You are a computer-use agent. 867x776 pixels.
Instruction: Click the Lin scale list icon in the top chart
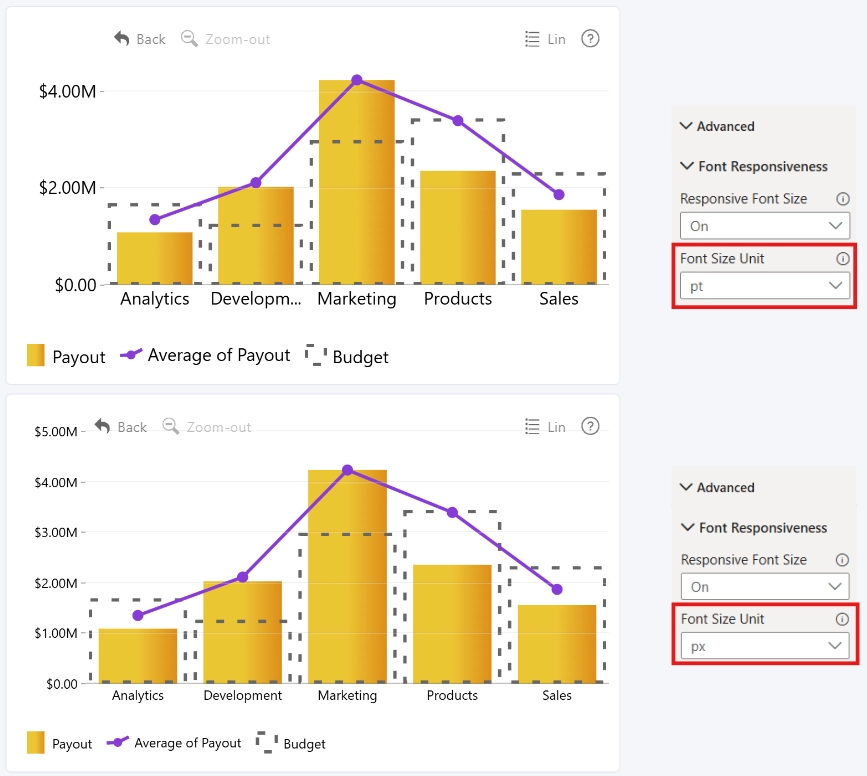tap(532, 39)
